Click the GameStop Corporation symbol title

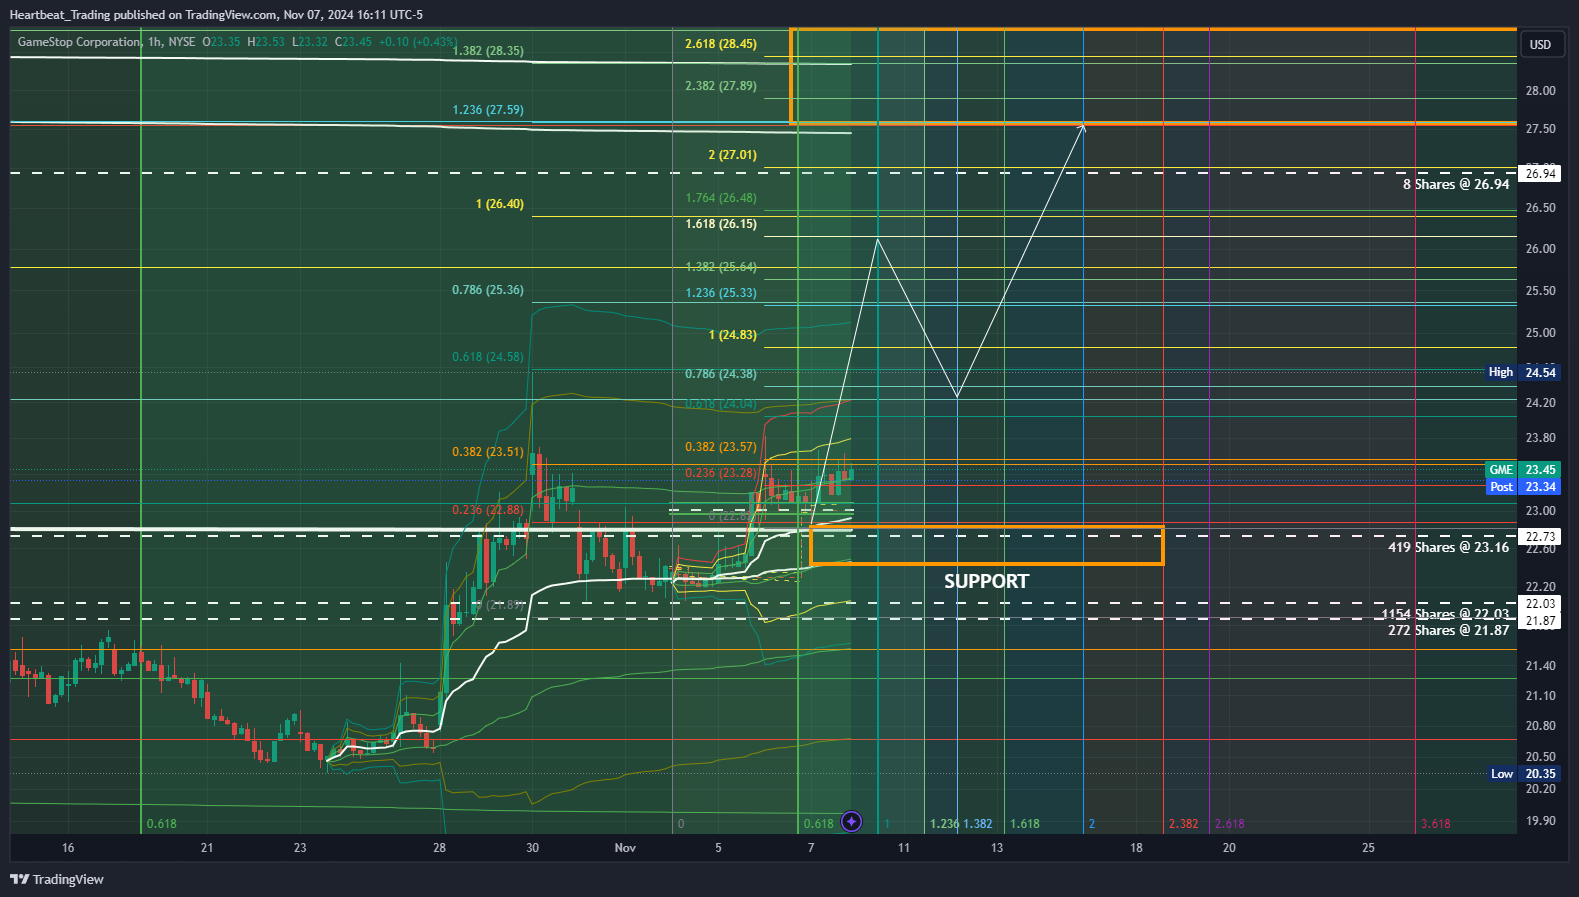coord(79,42)
